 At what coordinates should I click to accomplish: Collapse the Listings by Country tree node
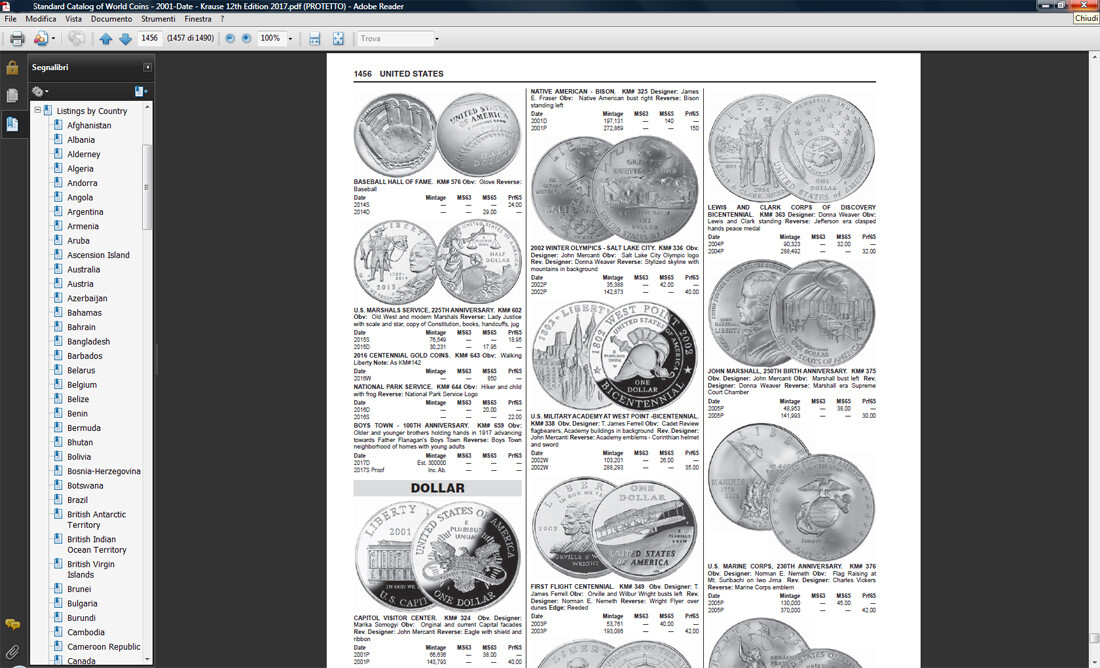coord(38,110)
